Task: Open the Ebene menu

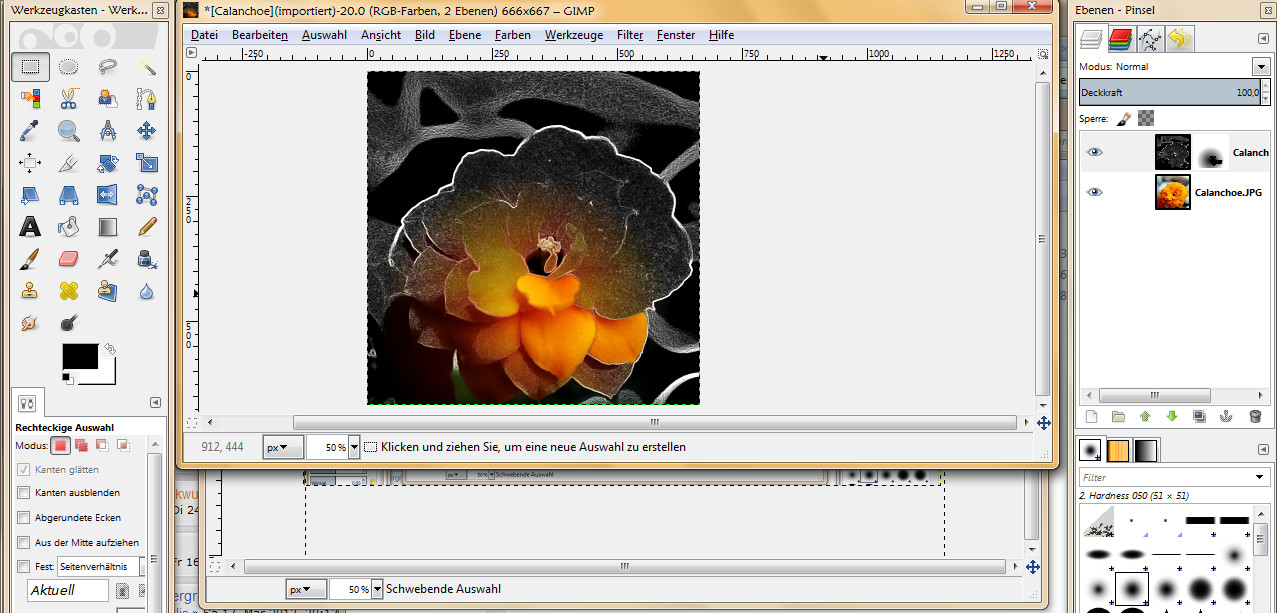Action: (x=464, y=35)
